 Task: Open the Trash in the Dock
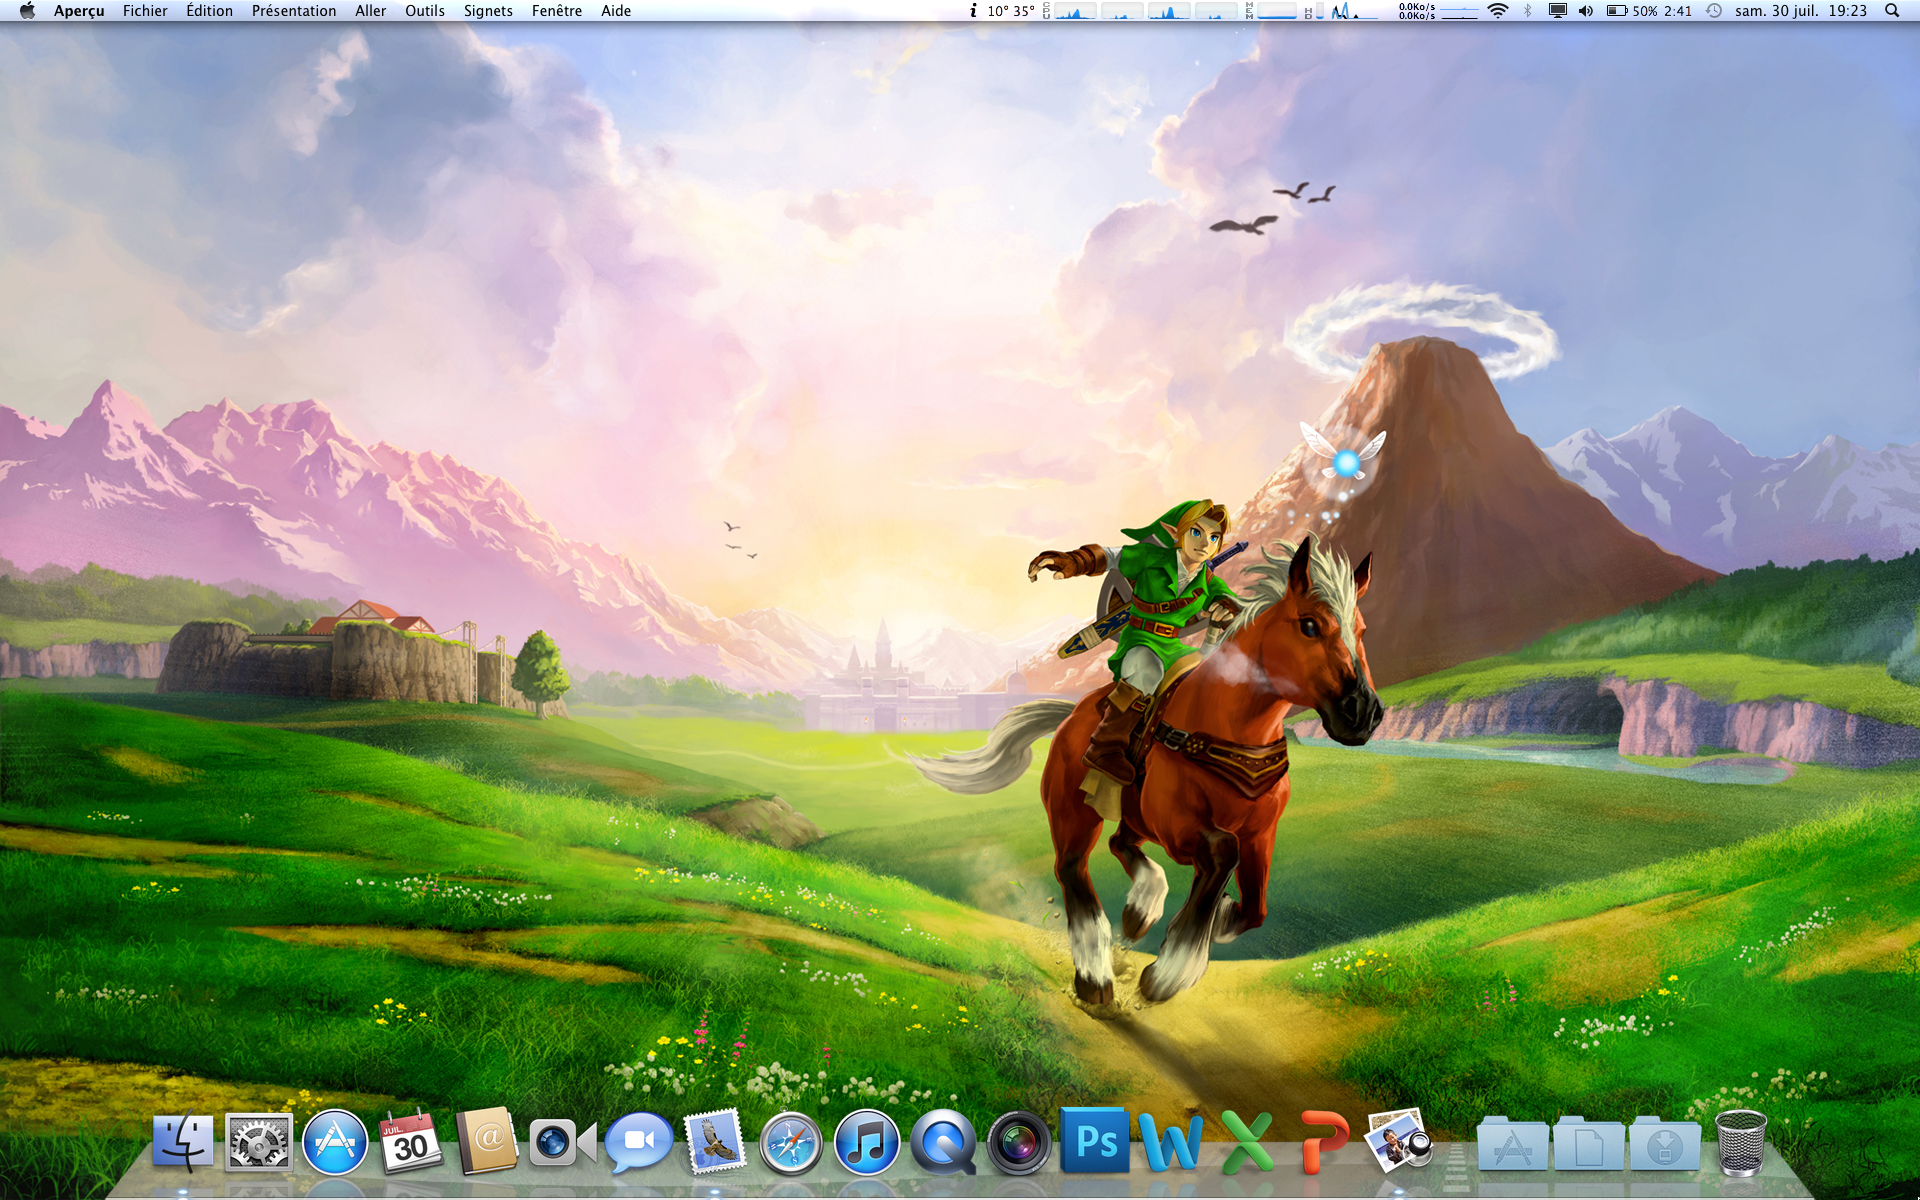click(1741, 1142)
